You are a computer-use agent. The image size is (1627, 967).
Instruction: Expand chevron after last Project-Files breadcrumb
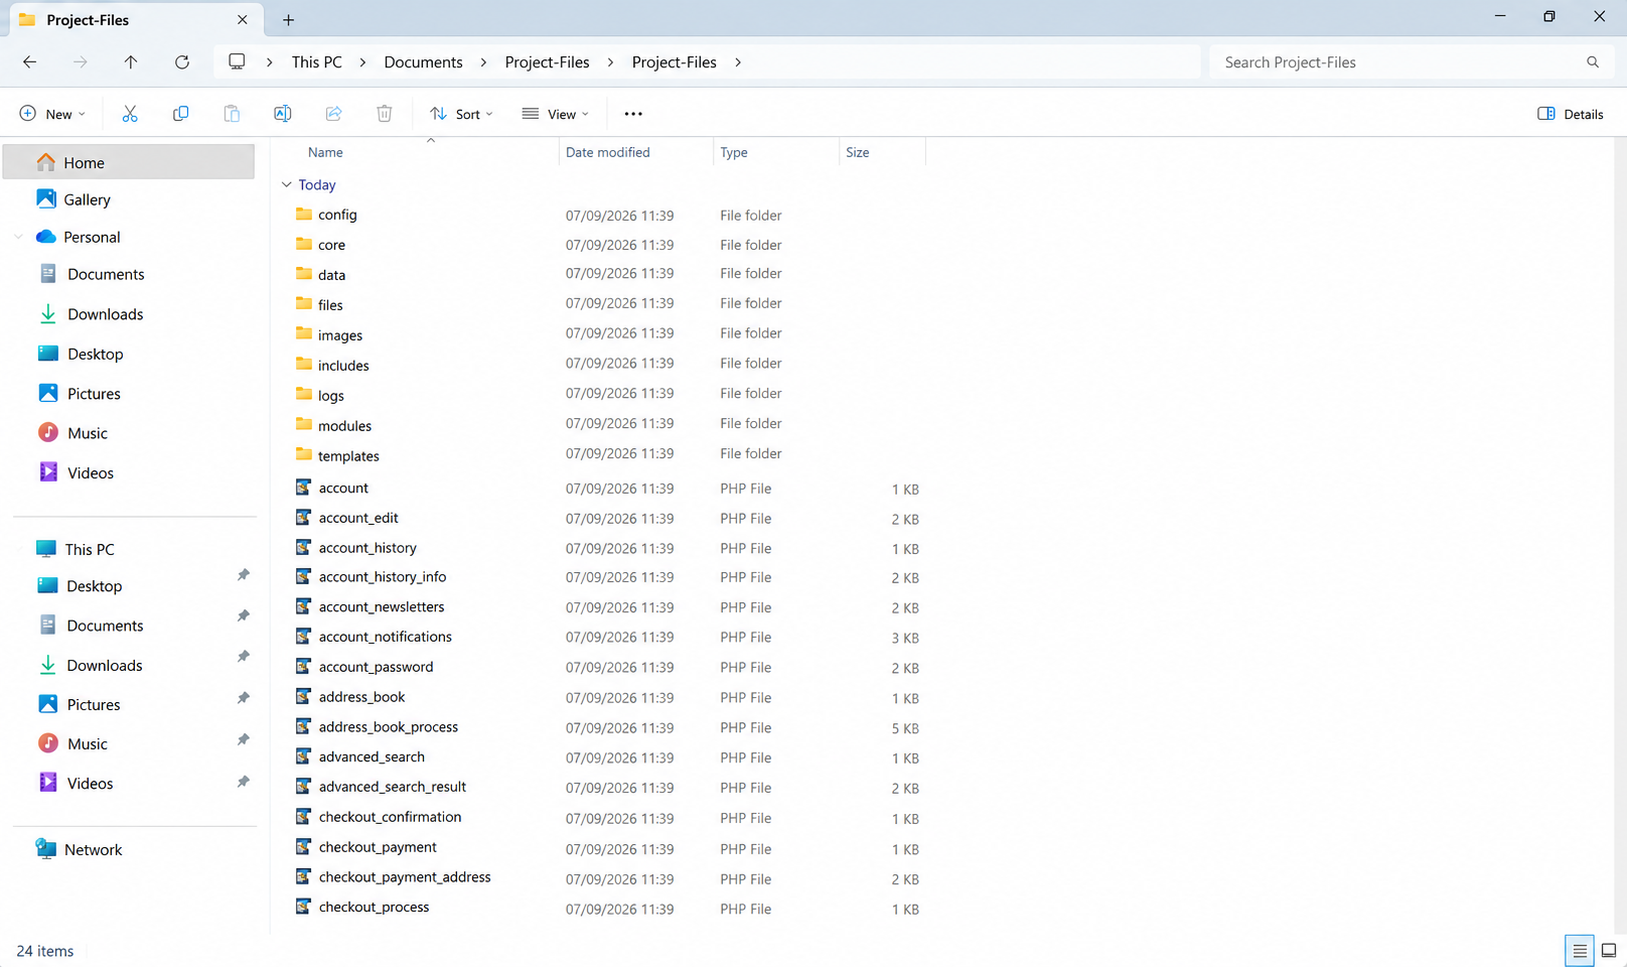pos(738,62)
